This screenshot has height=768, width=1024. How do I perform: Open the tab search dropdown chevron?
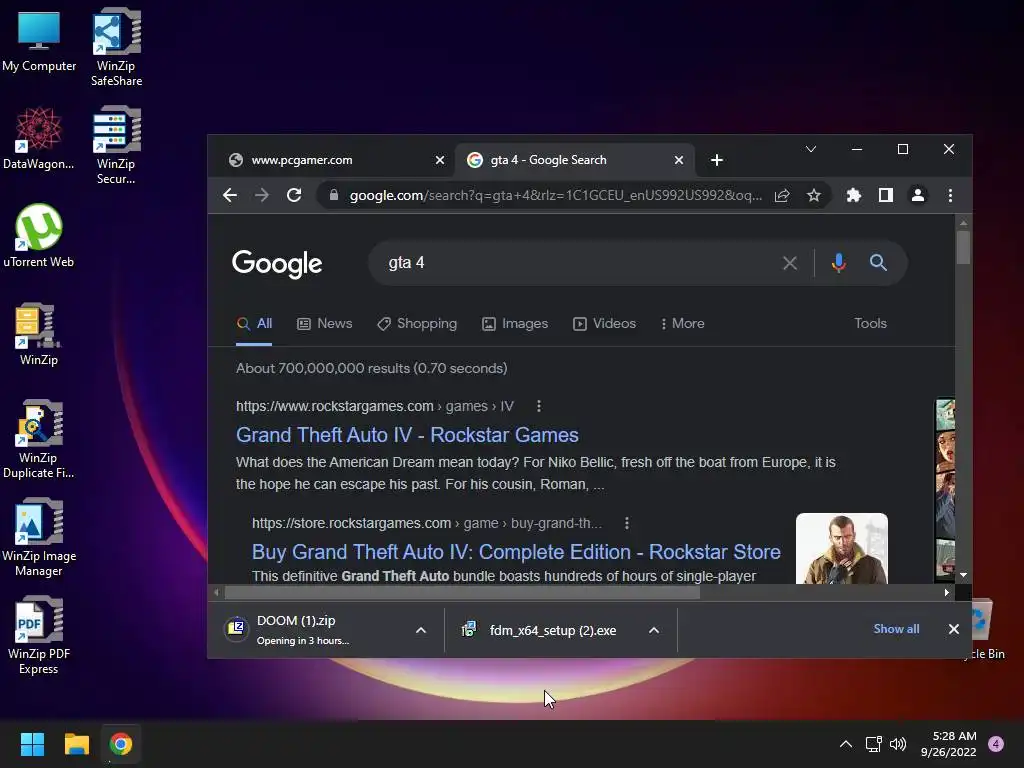810,150
